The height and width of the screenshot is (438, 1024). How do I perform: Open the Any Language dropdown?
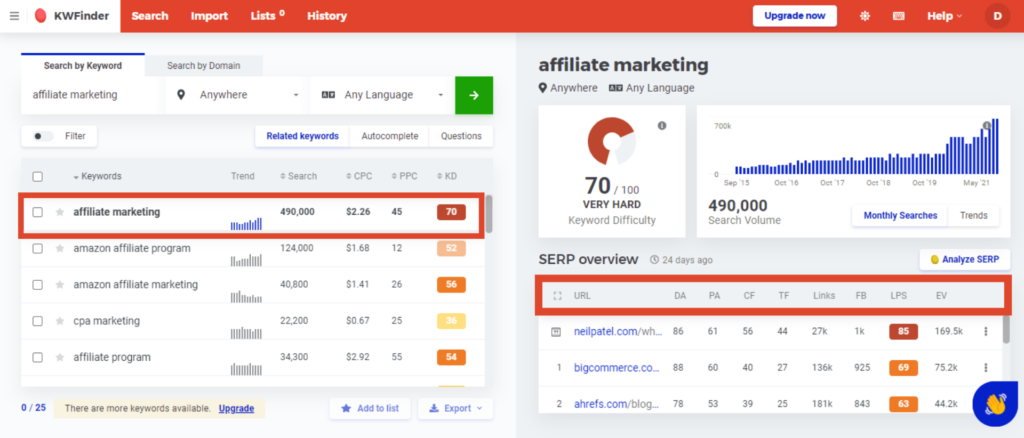[x=382, y=95]
